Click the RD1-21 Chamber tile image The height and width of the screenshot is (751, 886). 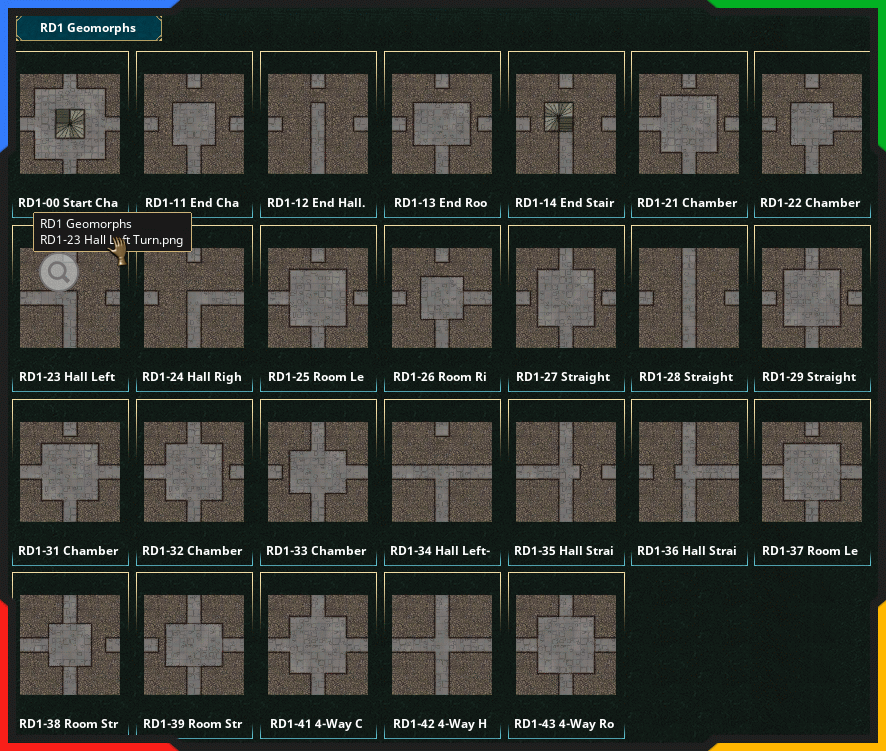pyautogui.click(x=689, y=124)
